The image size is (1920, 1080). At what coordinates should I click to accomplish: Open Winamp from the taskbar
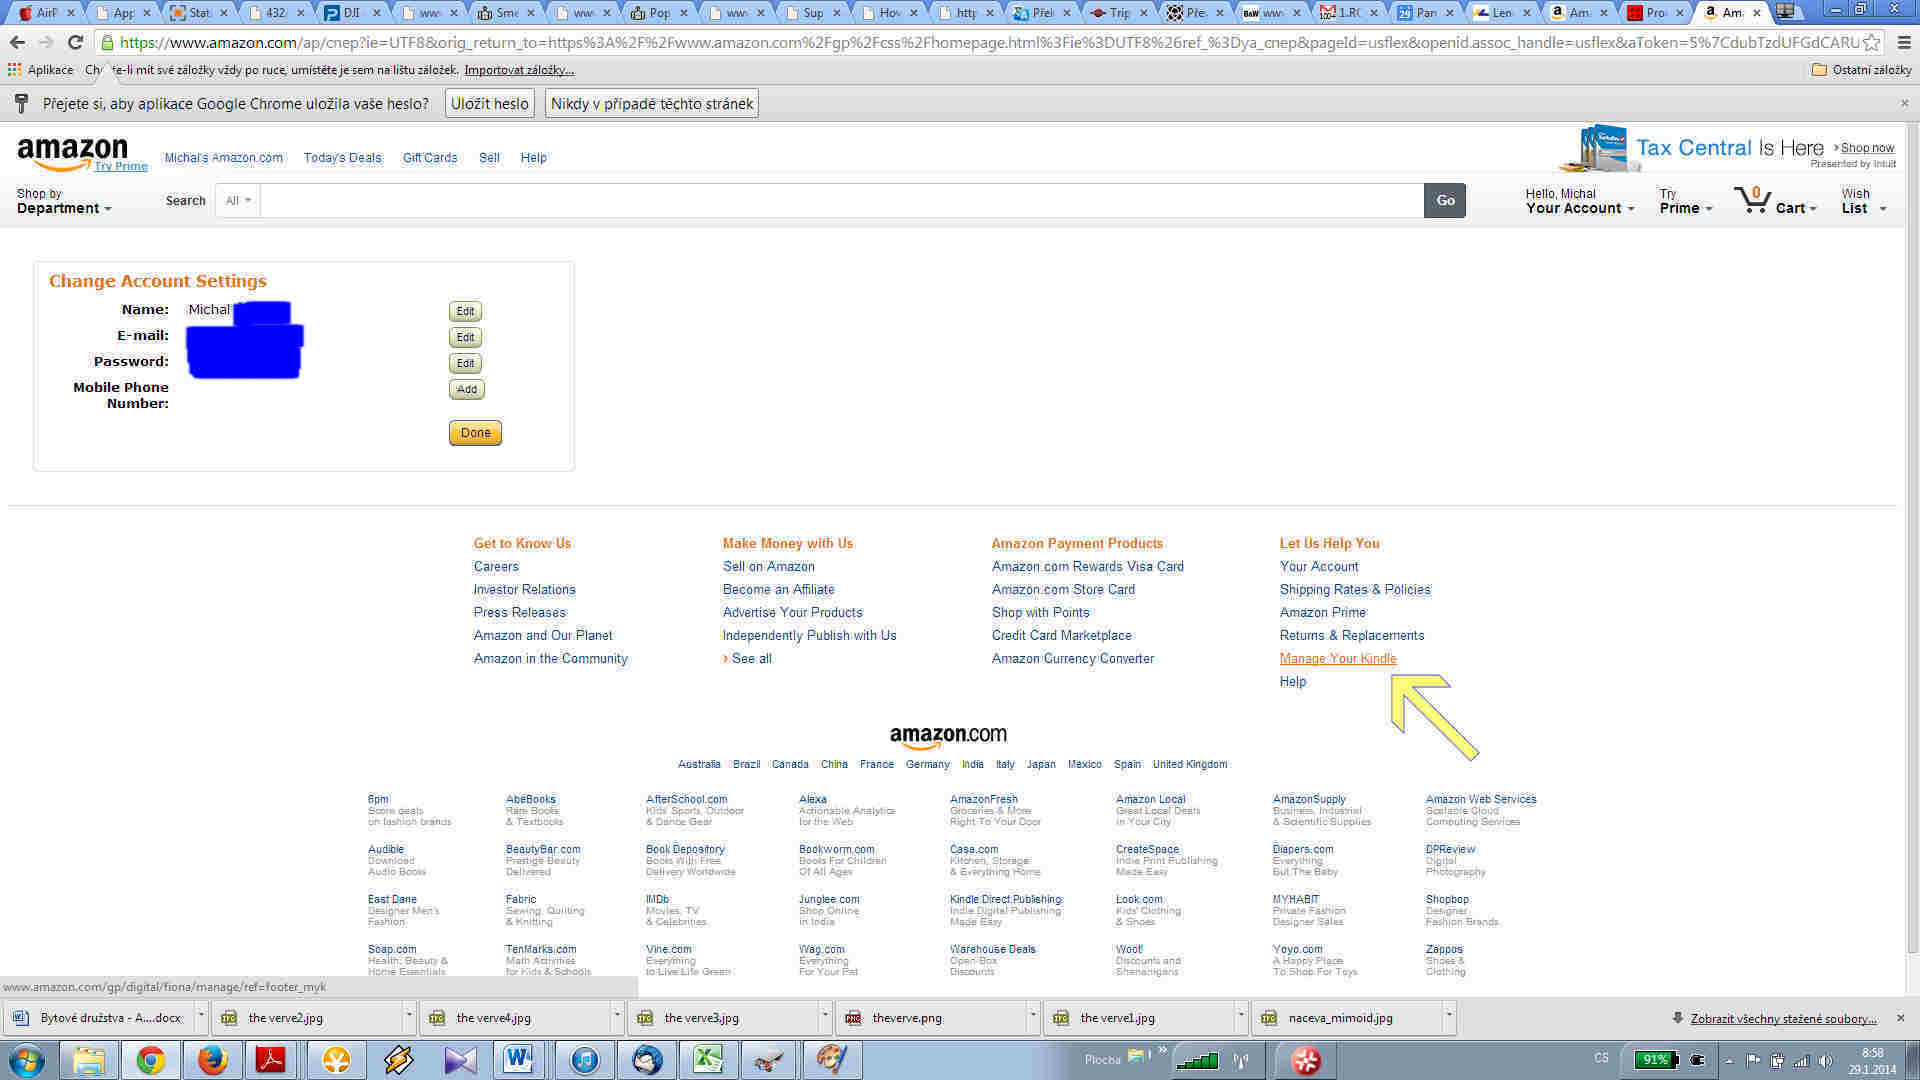[399, 1060]
